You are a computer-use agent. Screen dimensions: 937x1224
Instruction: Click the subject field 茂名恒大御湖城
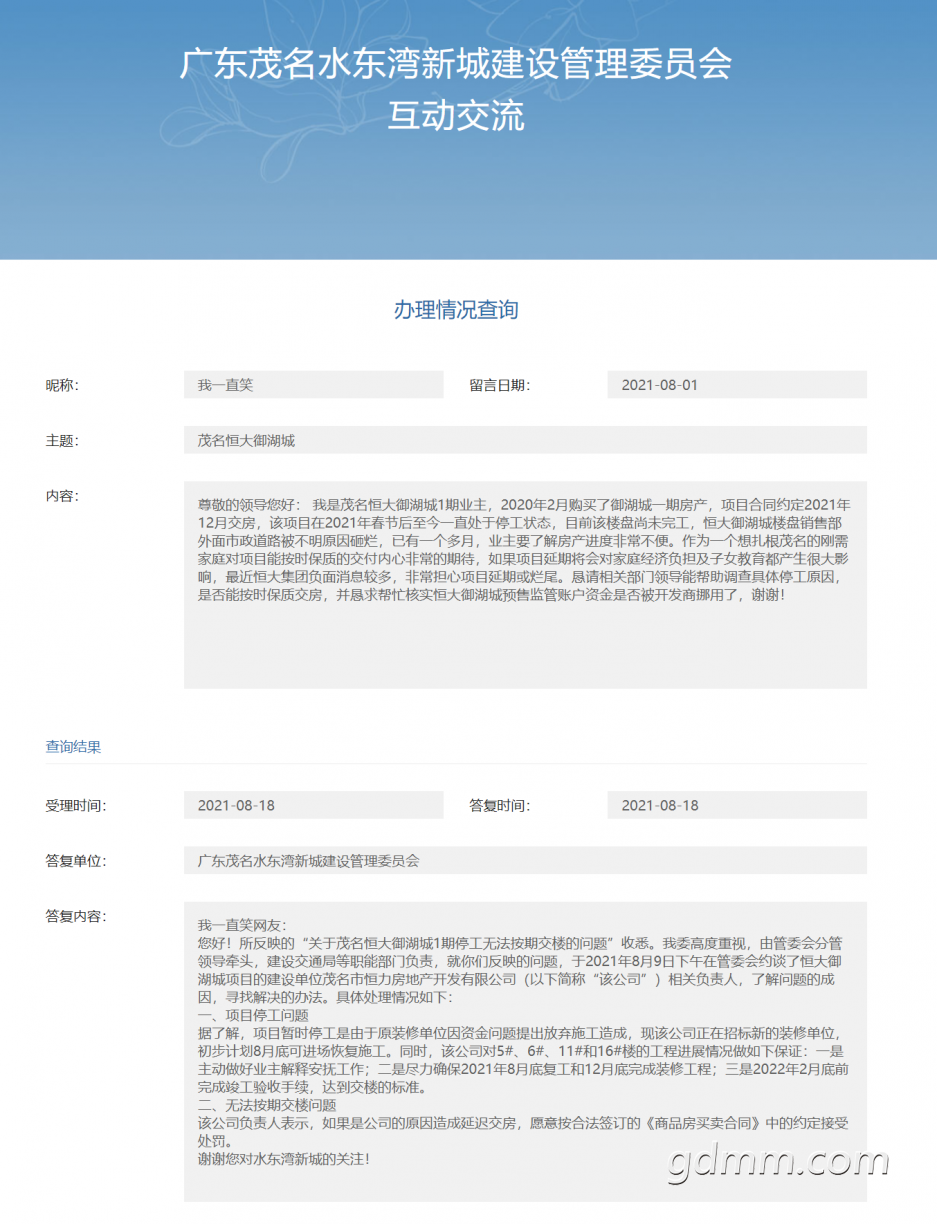[x=525, y=440]
